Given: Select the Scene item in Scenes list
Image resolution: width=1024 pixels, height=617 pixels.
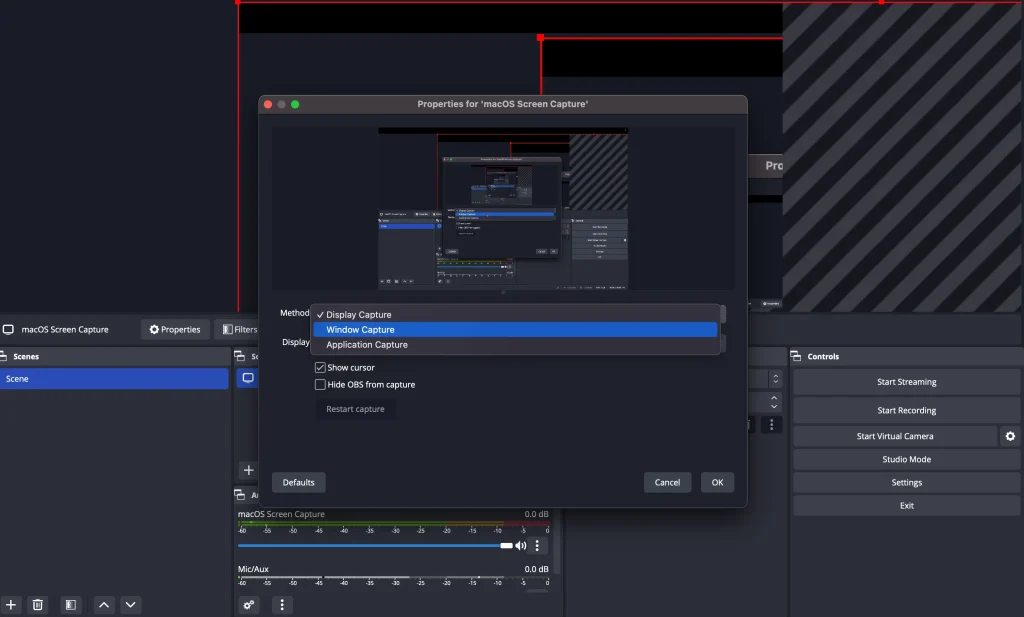Looking at the screenshot, I should pos(114,379).
